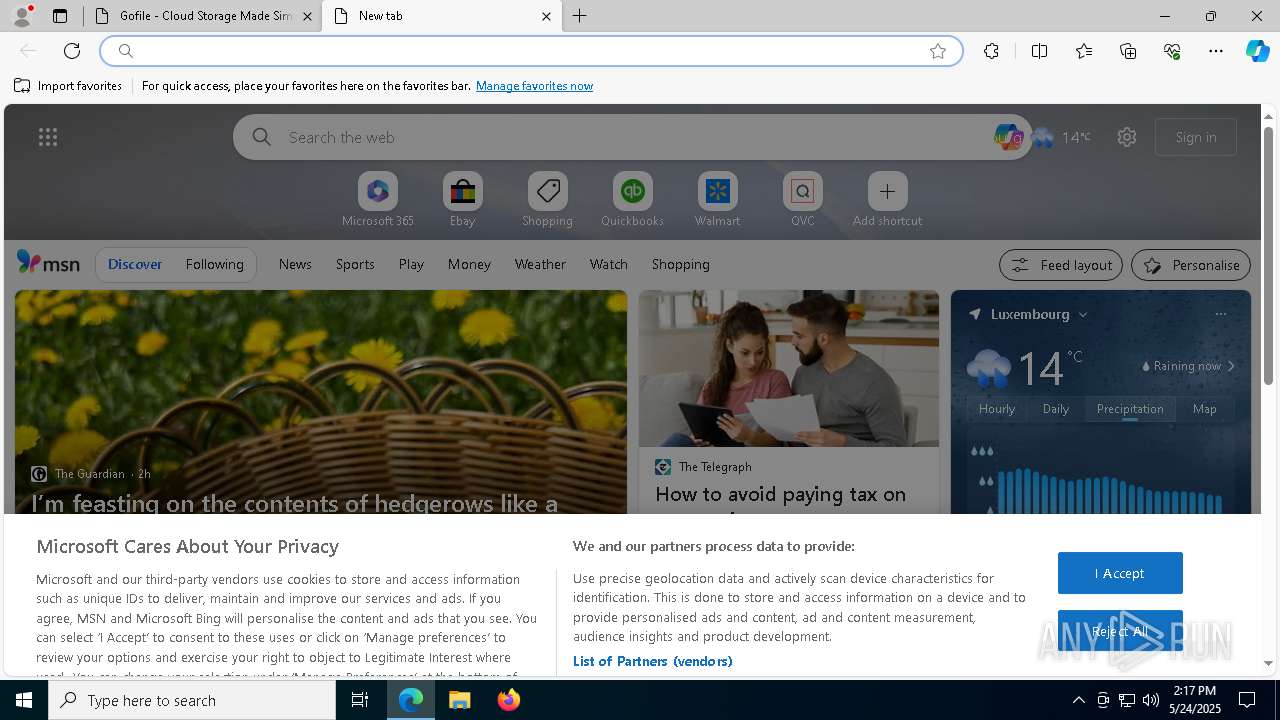Open the Money menu item
This screenshot has width=1280, height=720.
[x=469, y=264]
